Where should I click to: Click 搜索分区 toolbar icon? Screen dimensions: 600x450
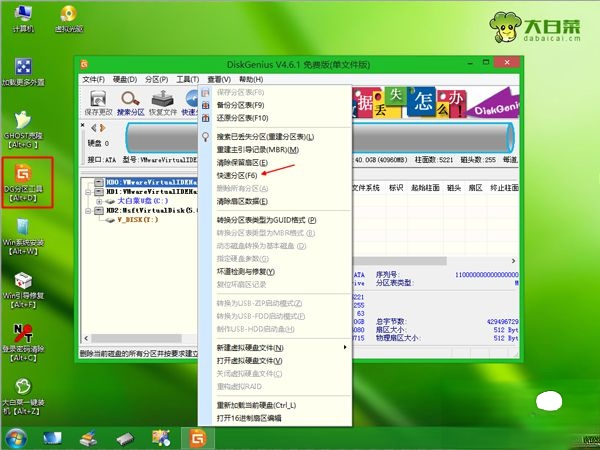pyautogui.click(x=130, y=103)
